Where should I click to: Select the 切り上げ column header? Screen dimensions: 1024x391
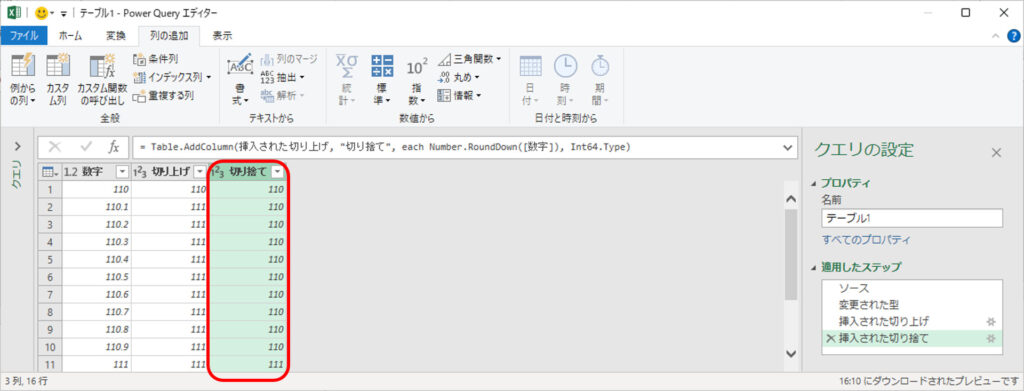tap(170, 172)
